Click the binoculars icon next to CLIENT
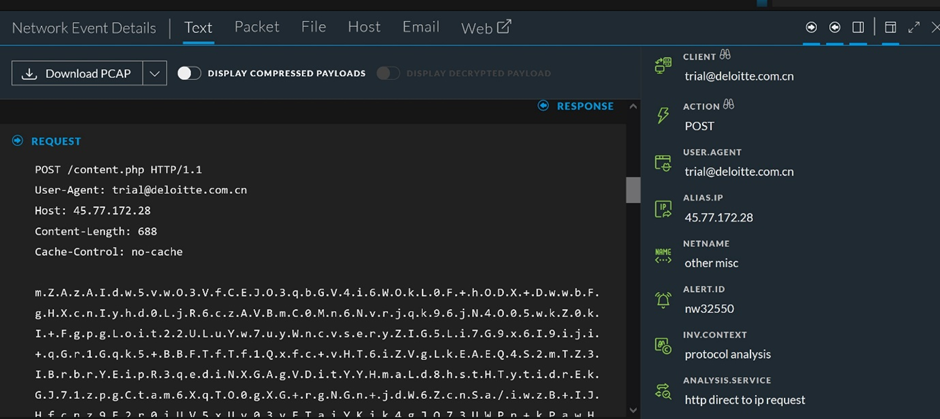The image size is (940, 419). (x=725, y=56)
